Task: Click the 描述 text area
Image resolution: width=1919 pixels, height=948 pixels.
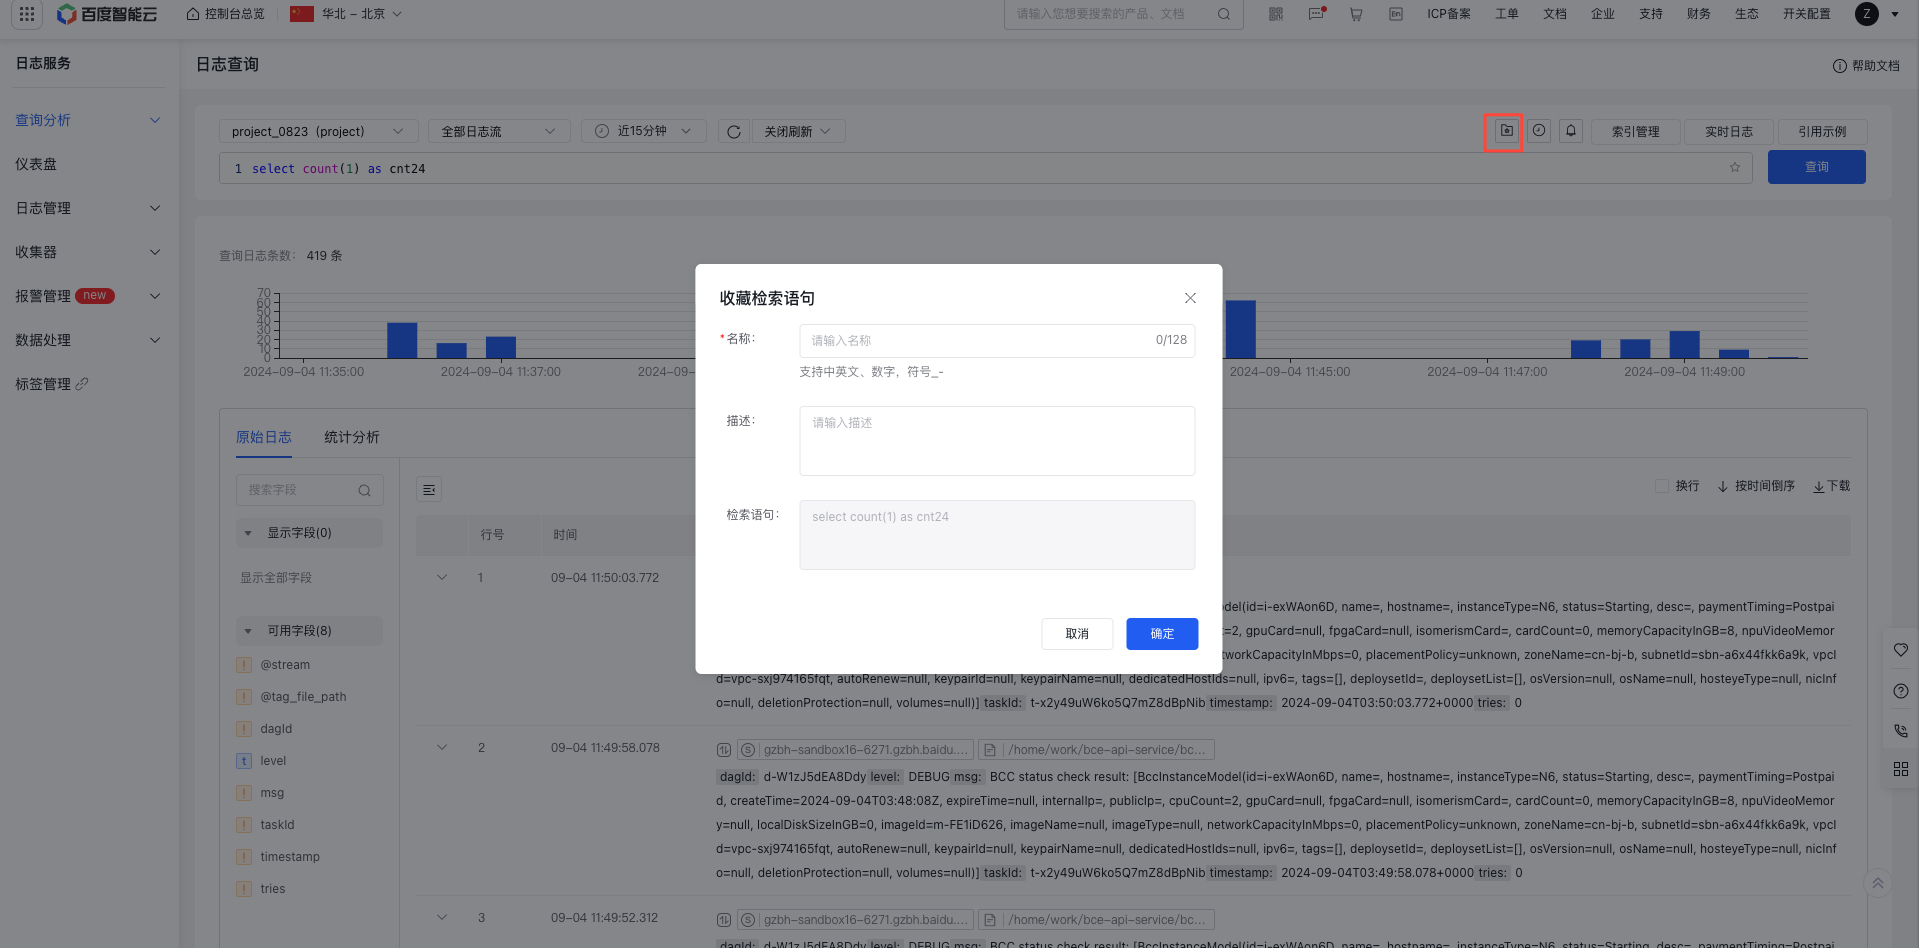Action: click(997, 441)
